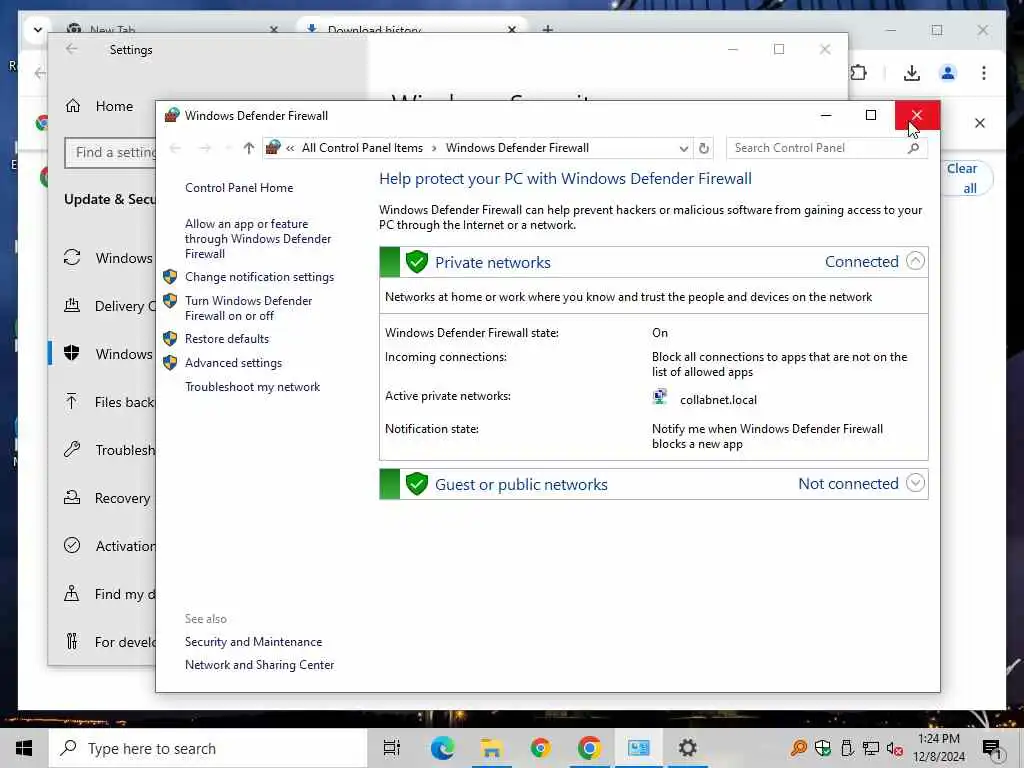Open notification center in taskbar

coord(991,748)
